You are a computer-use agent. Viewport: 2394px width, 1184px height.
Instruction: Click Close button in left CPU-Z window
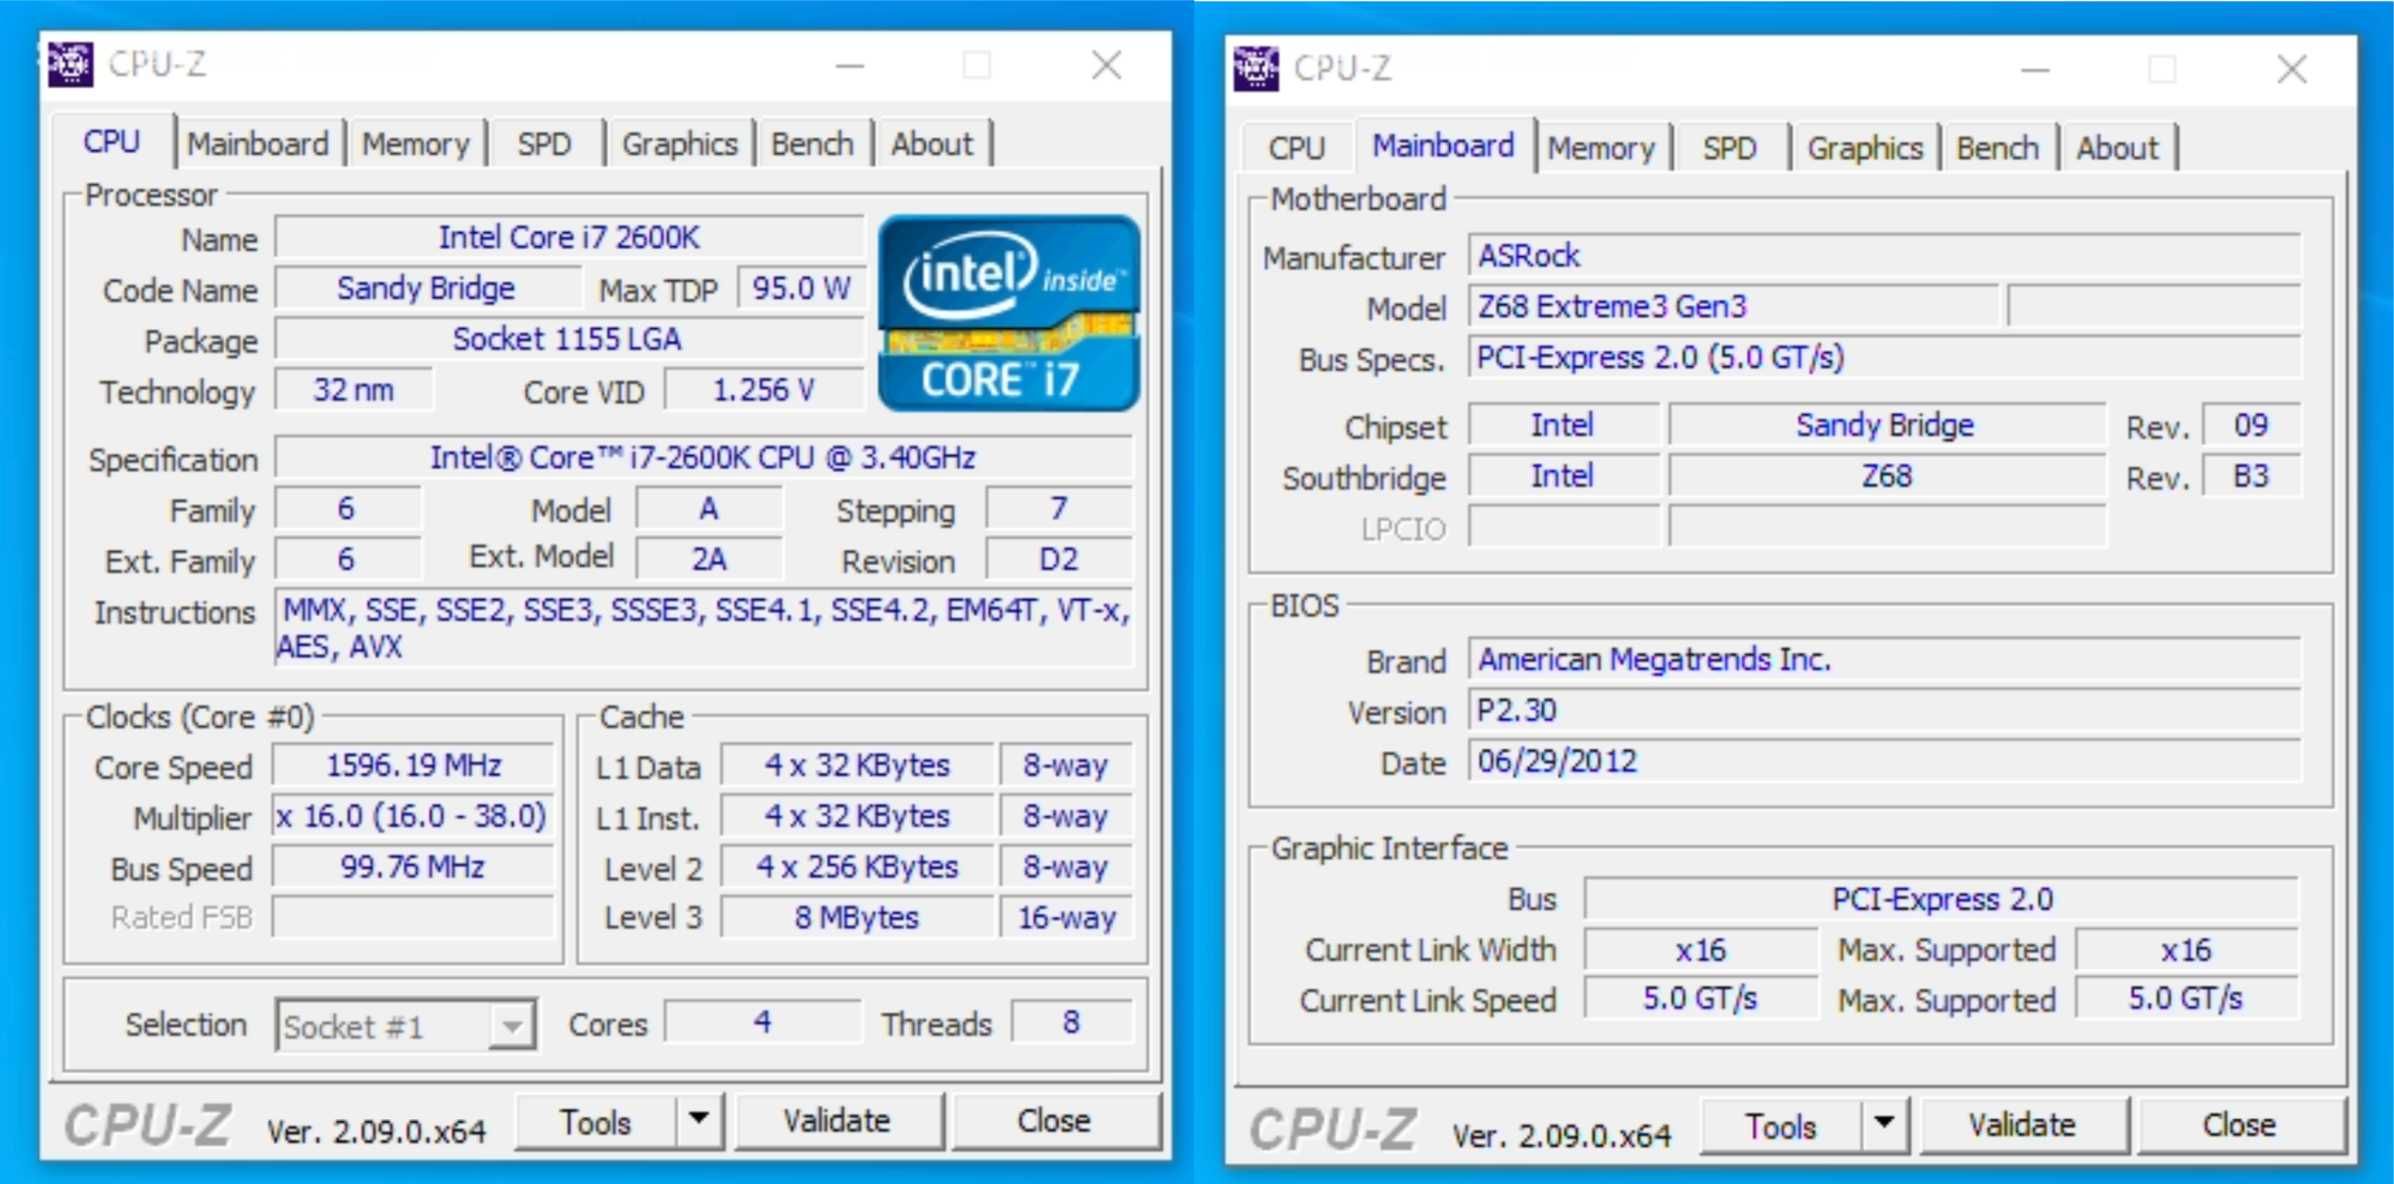pyautogui.click(x=1054, y=1122)
